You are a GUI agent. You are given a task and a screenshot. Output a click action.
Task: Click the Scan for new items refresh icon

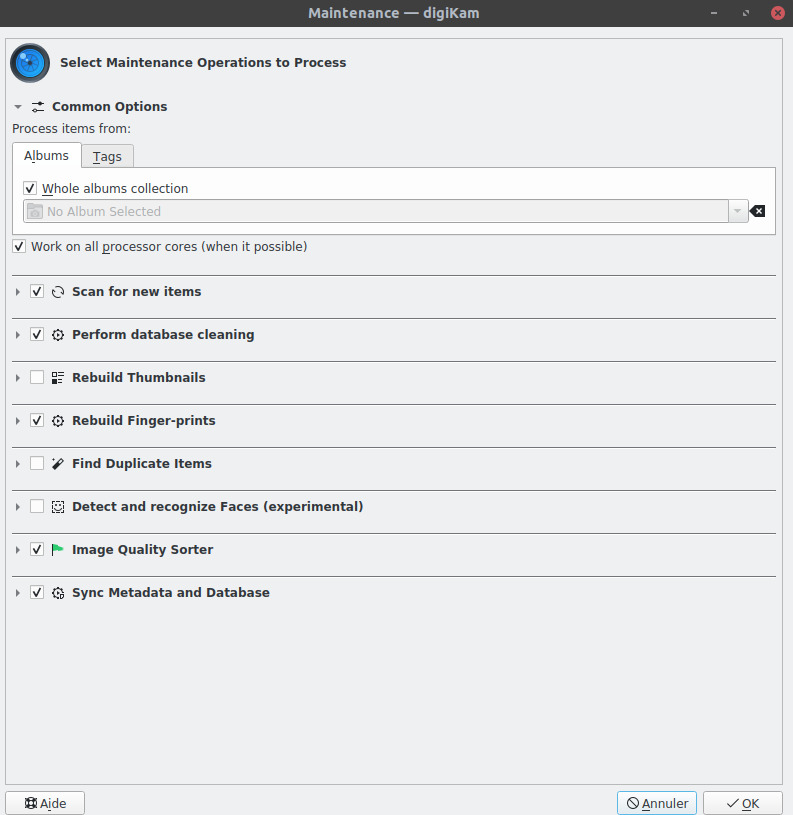58,292
